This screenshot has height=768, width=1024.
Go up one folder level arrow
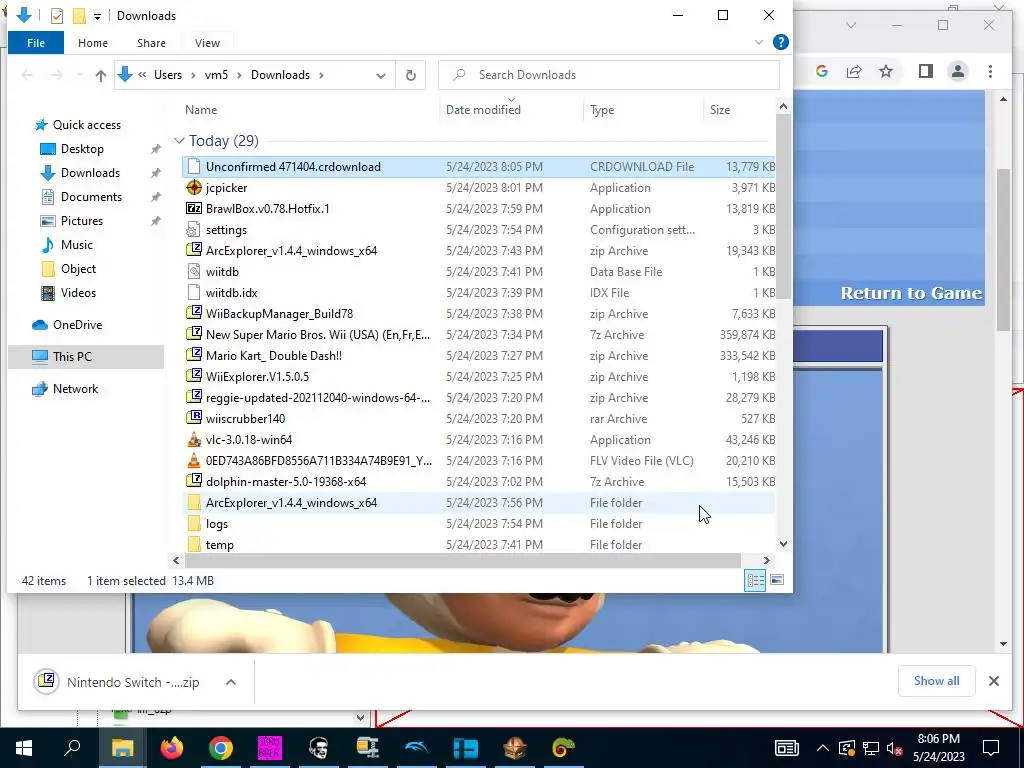pyautogui.click(x=101, y=75)
